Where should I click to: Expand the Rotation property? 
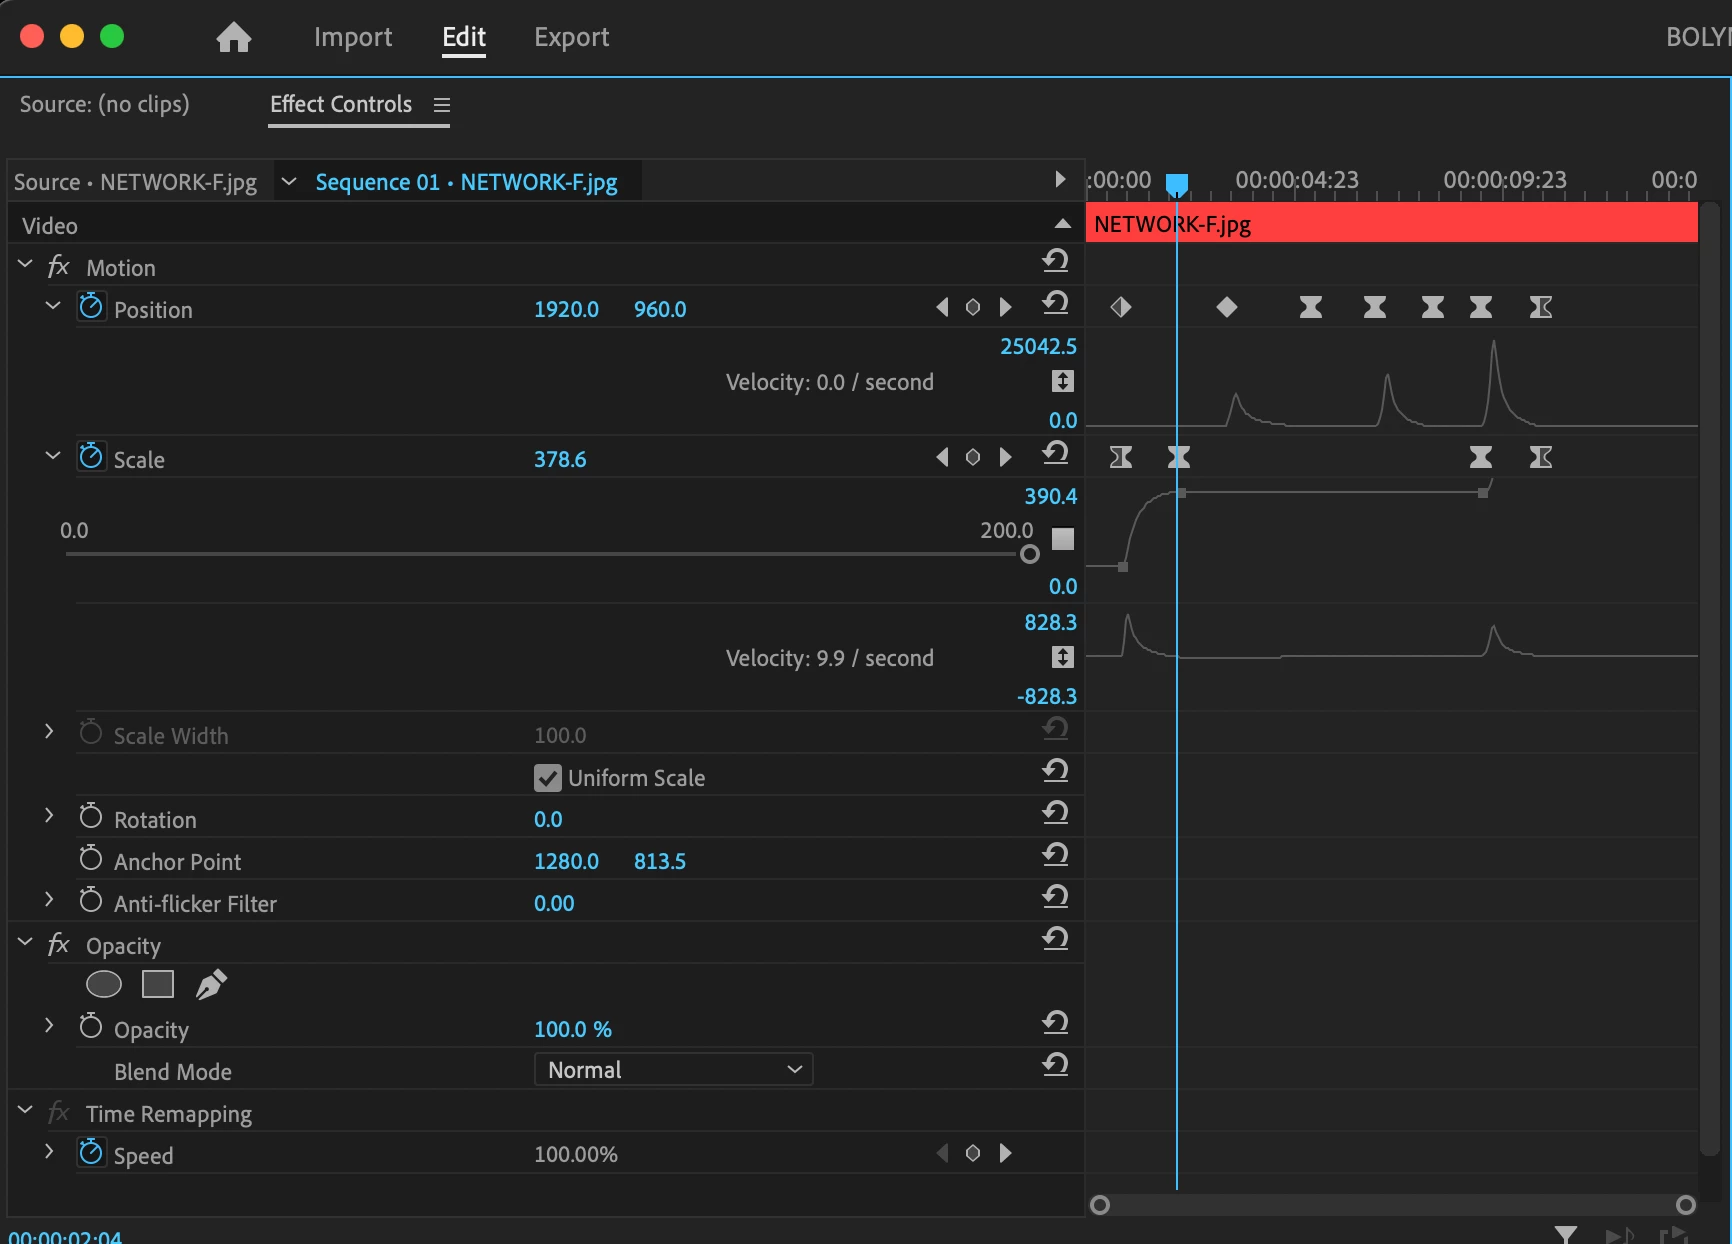click(49, 816)
